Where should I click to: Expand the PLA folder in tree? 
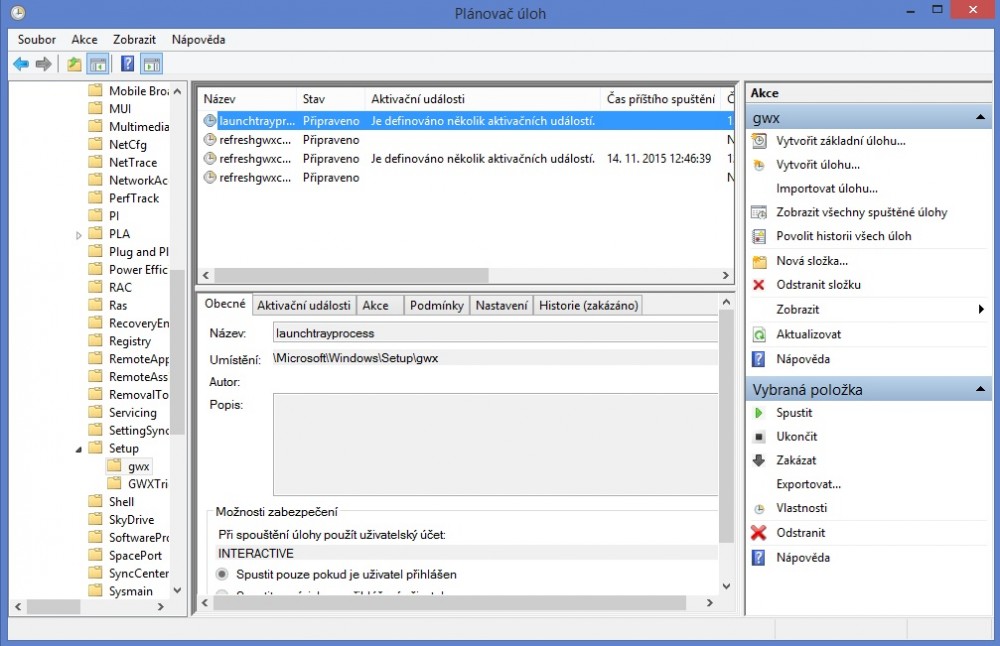coord(80,235)
